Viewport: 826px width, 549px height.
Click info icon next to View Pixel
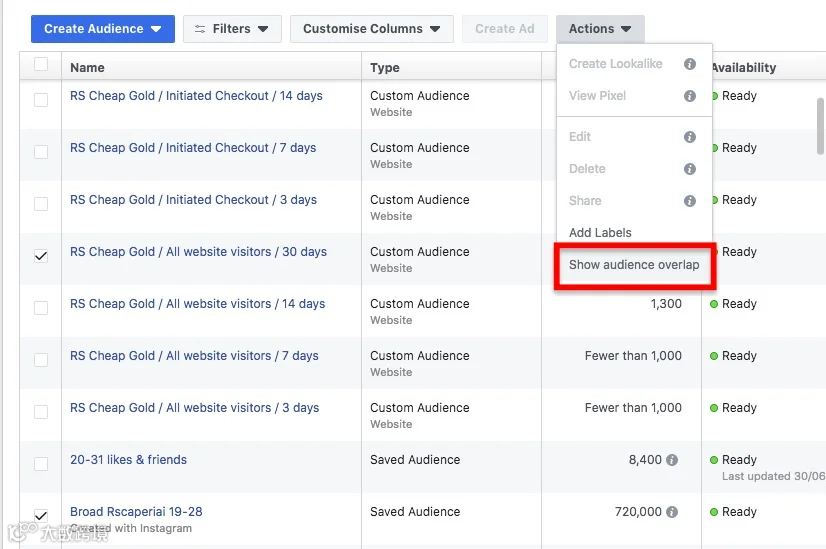[690, 96]
